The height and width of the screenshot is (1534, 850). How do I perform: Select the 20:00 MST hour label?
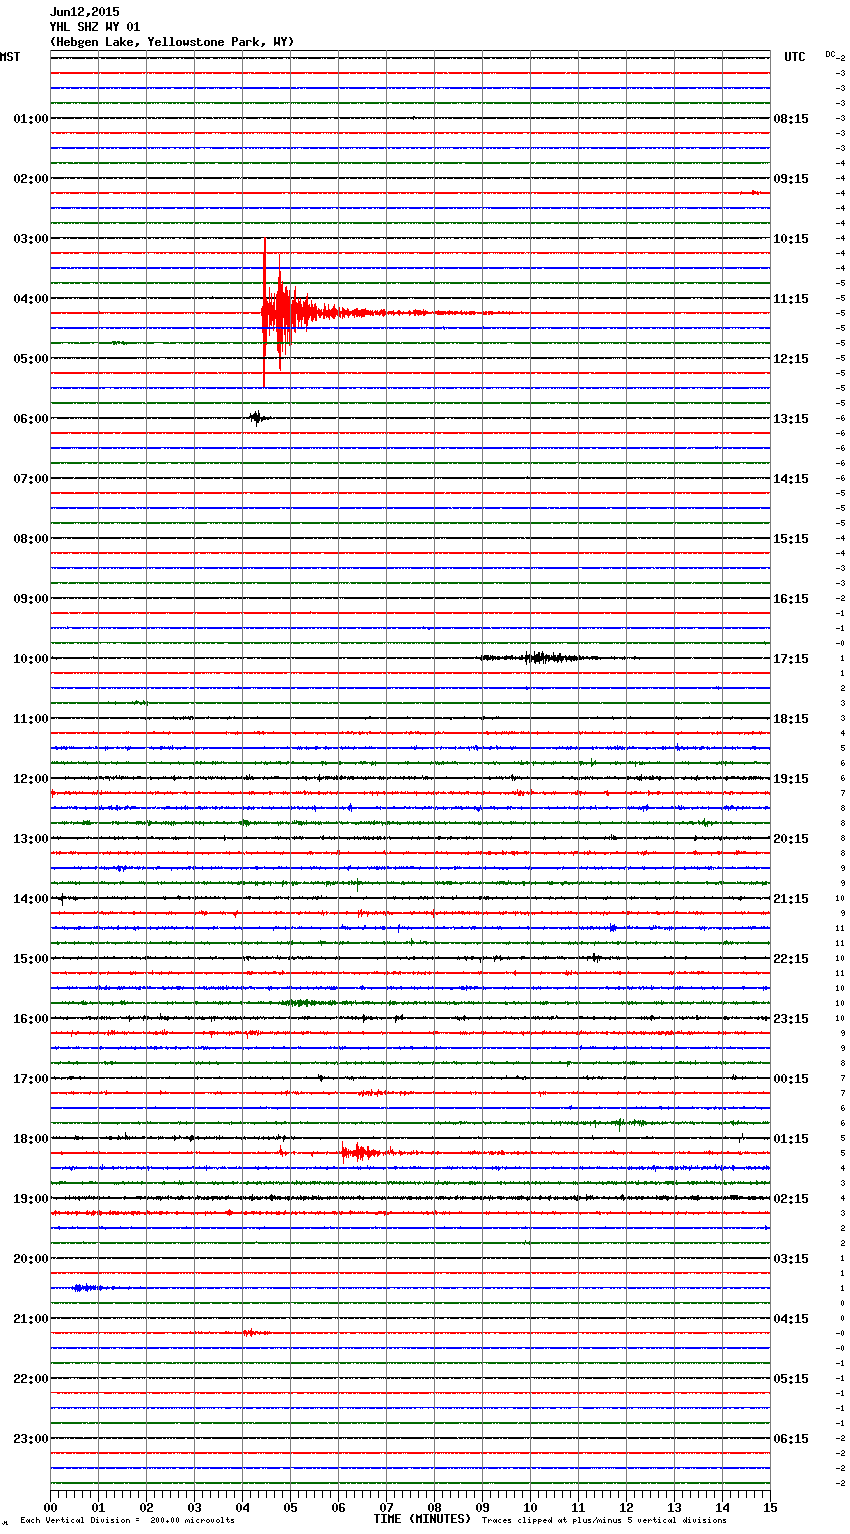point(31,1259)
